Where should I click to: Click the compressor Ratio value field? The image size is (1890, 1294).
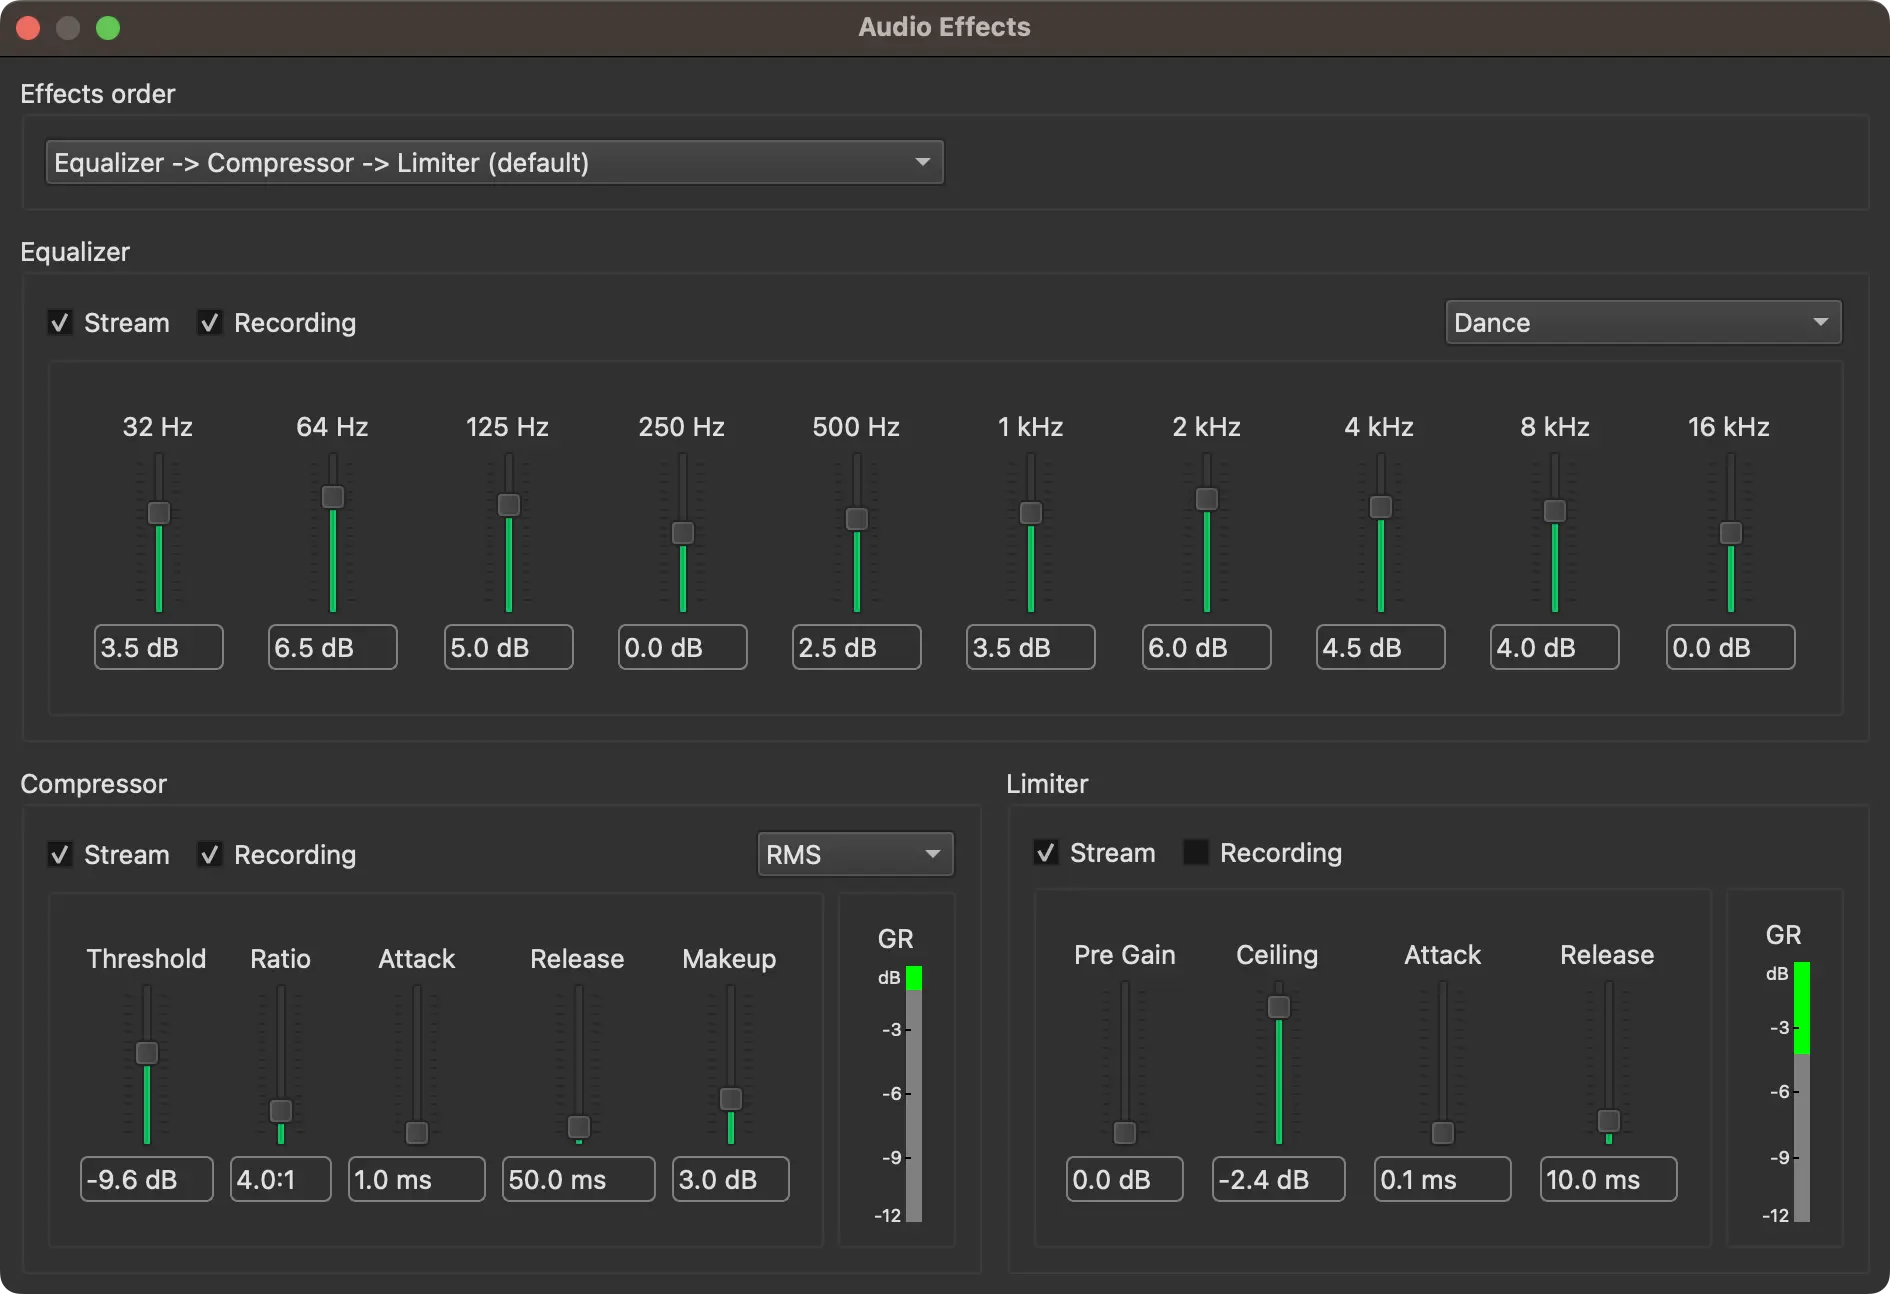coord(280,1179)
